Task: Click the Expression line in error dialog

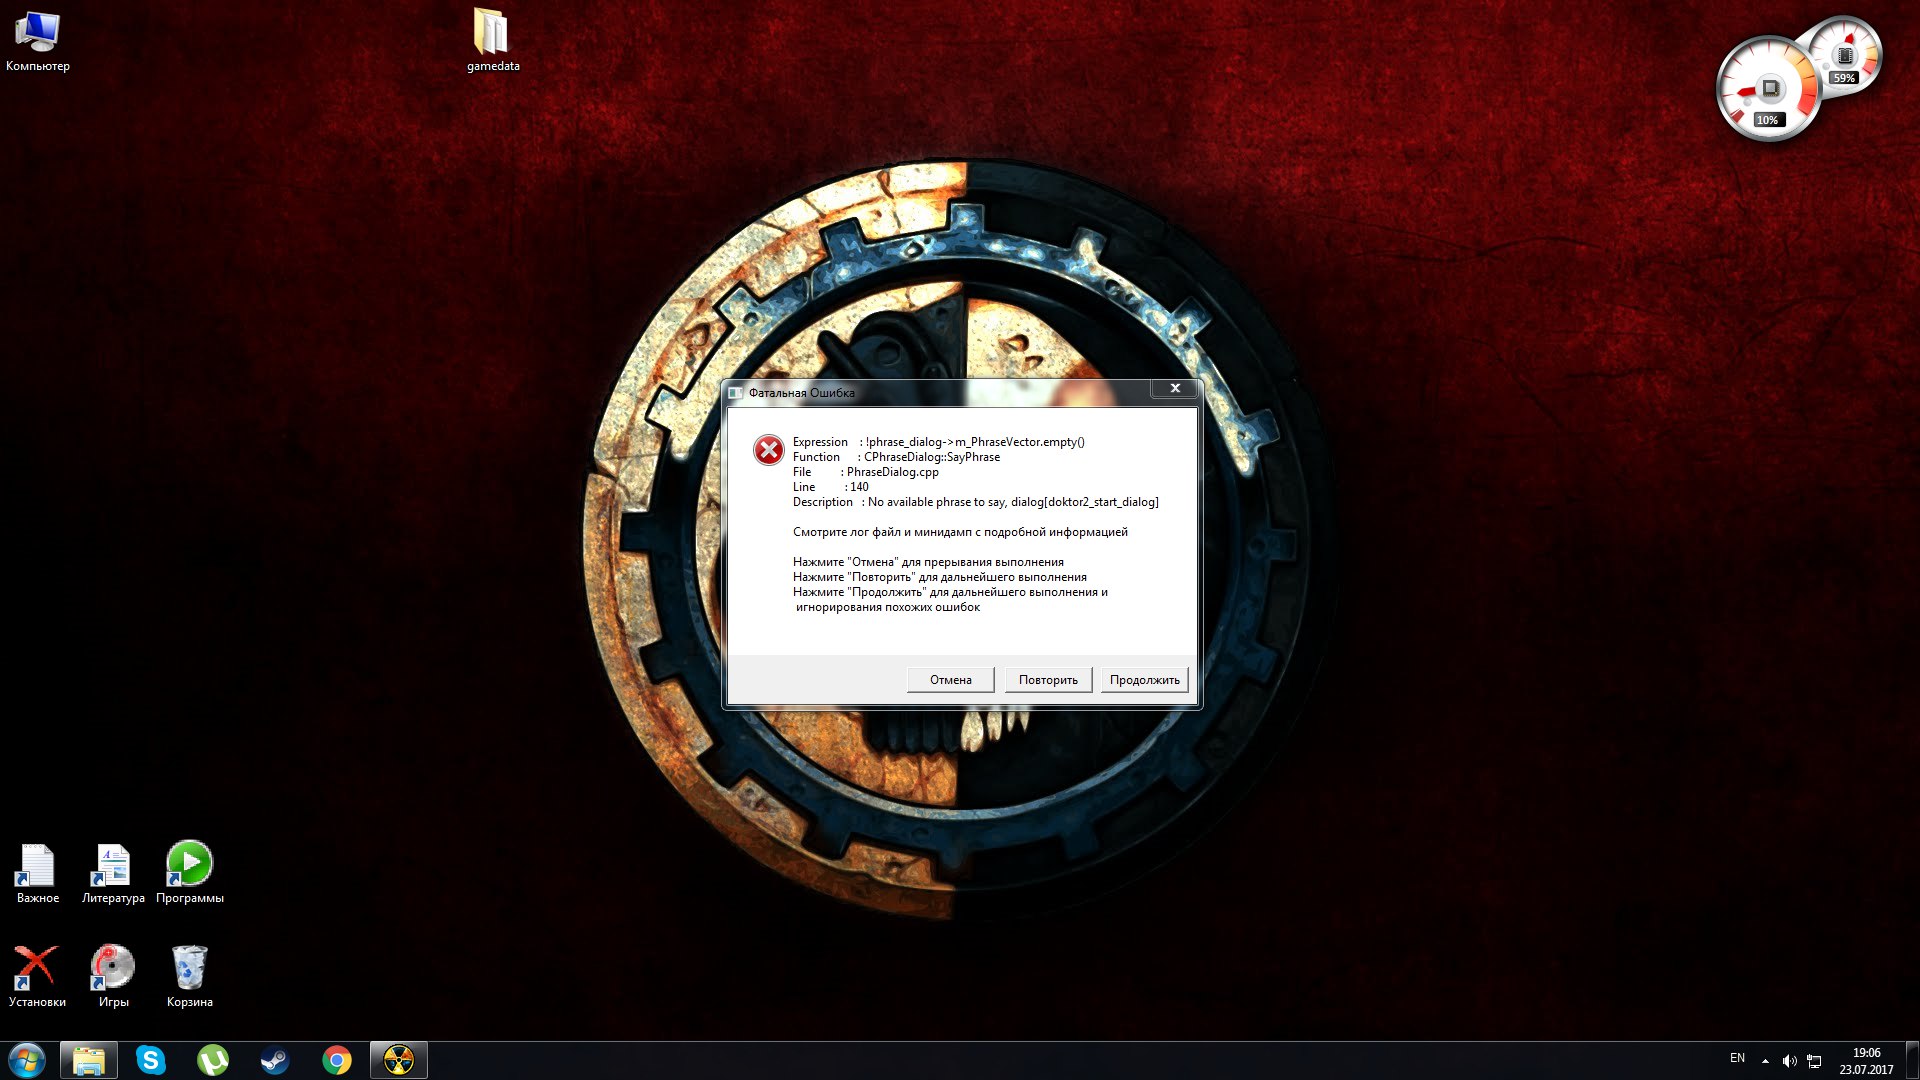Action: 938,442
